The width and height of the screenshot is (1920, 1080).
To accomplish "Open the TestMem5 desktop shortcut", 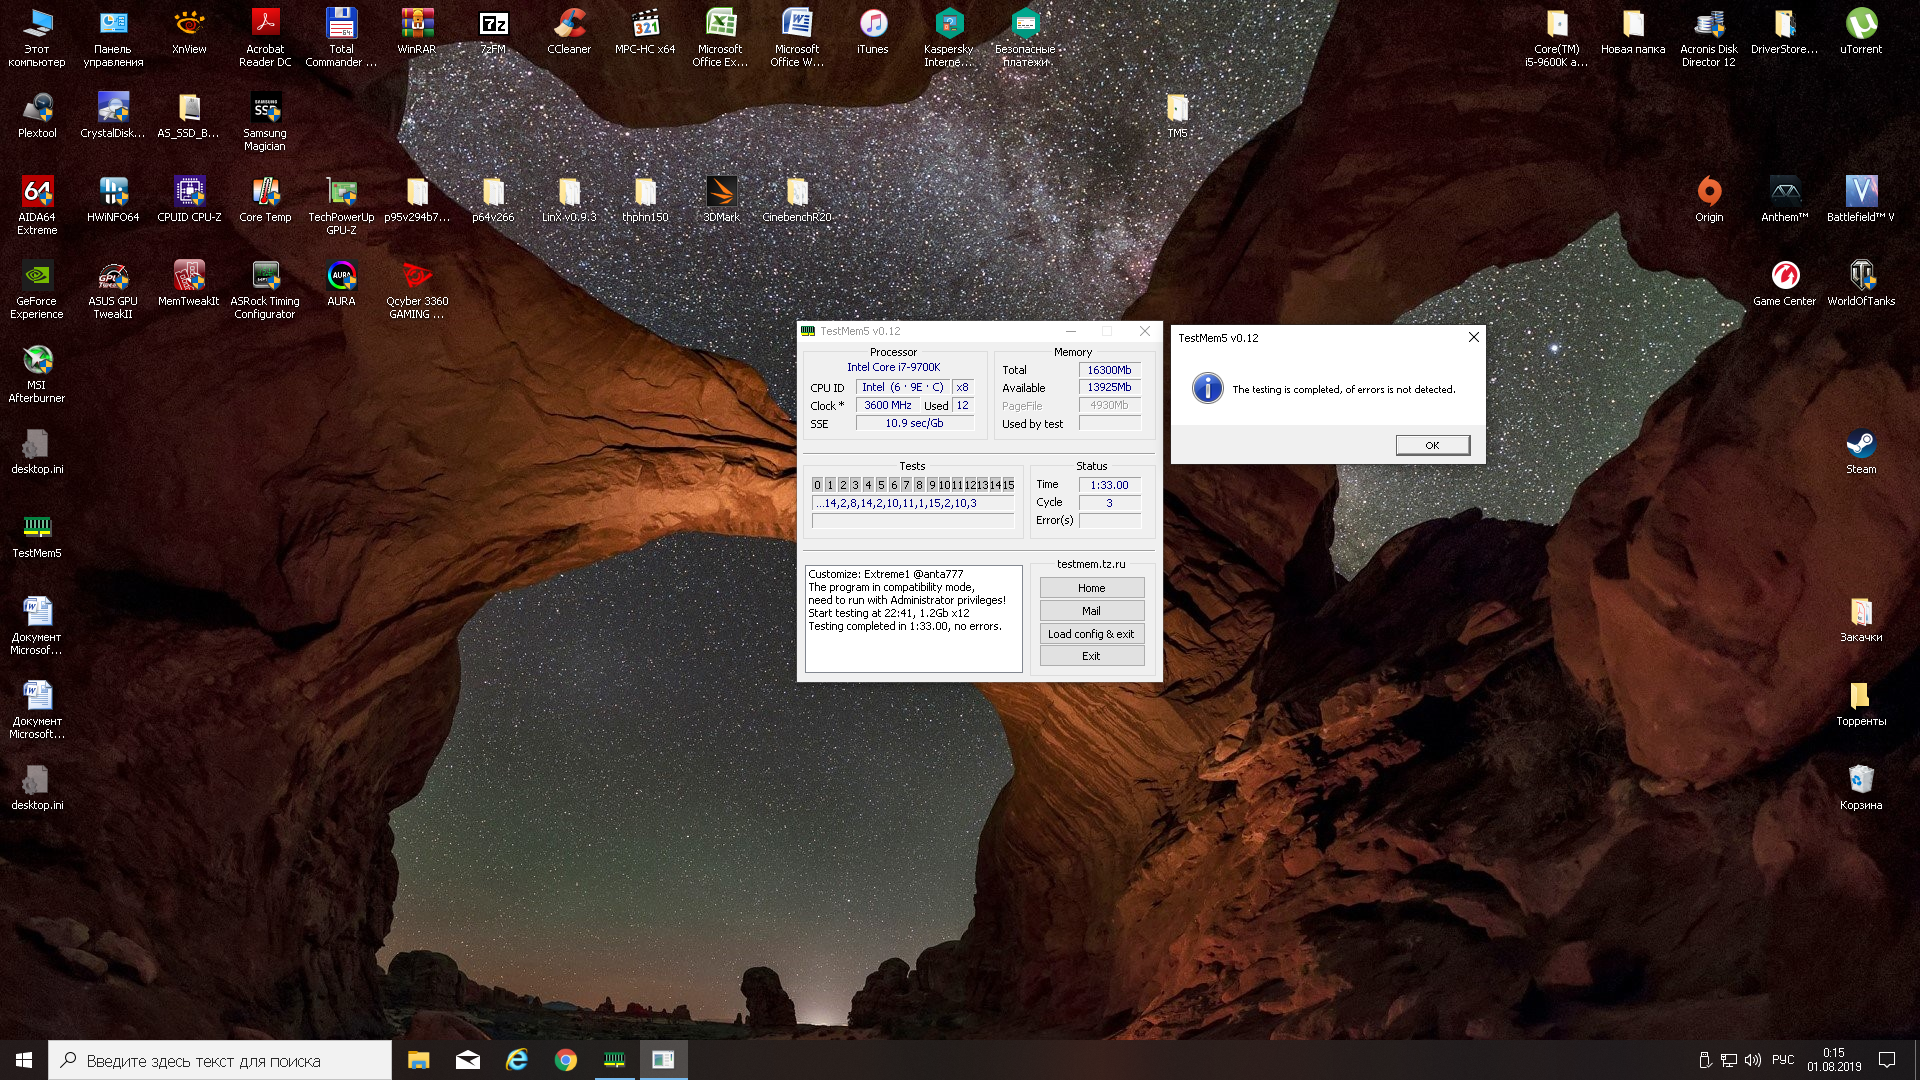I will click(x=37, y=528).
